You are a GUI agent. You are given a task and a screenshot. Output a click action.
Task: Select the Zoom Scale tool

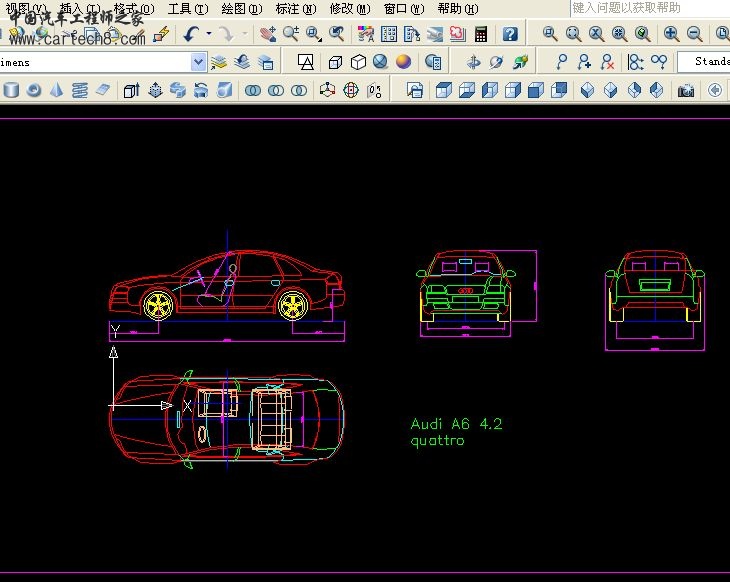click(596, 34)
